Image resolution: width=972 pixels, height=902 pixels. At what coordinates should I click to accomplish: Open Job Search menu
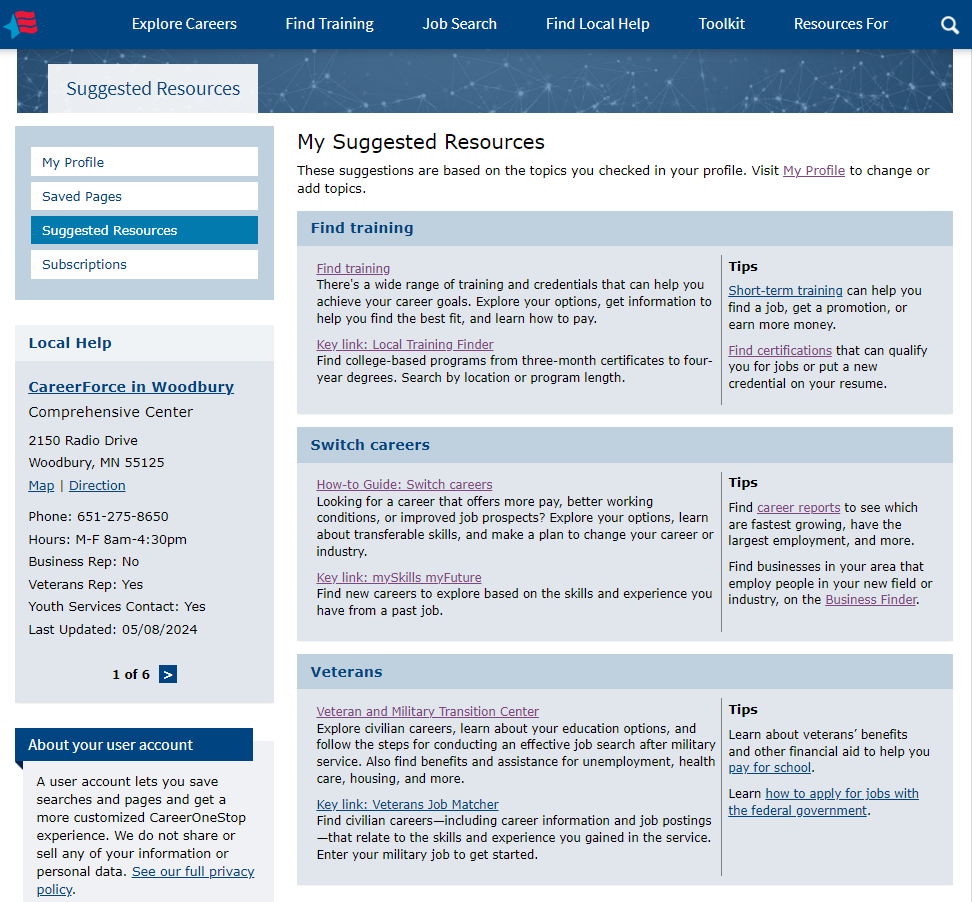pos(459,24)
